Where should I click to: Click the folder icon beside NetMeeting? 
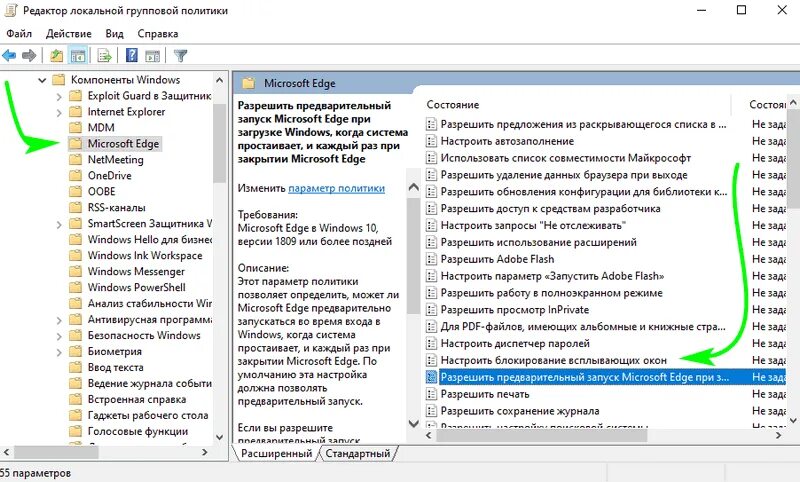pyautogui.click(x=76, y=160)
